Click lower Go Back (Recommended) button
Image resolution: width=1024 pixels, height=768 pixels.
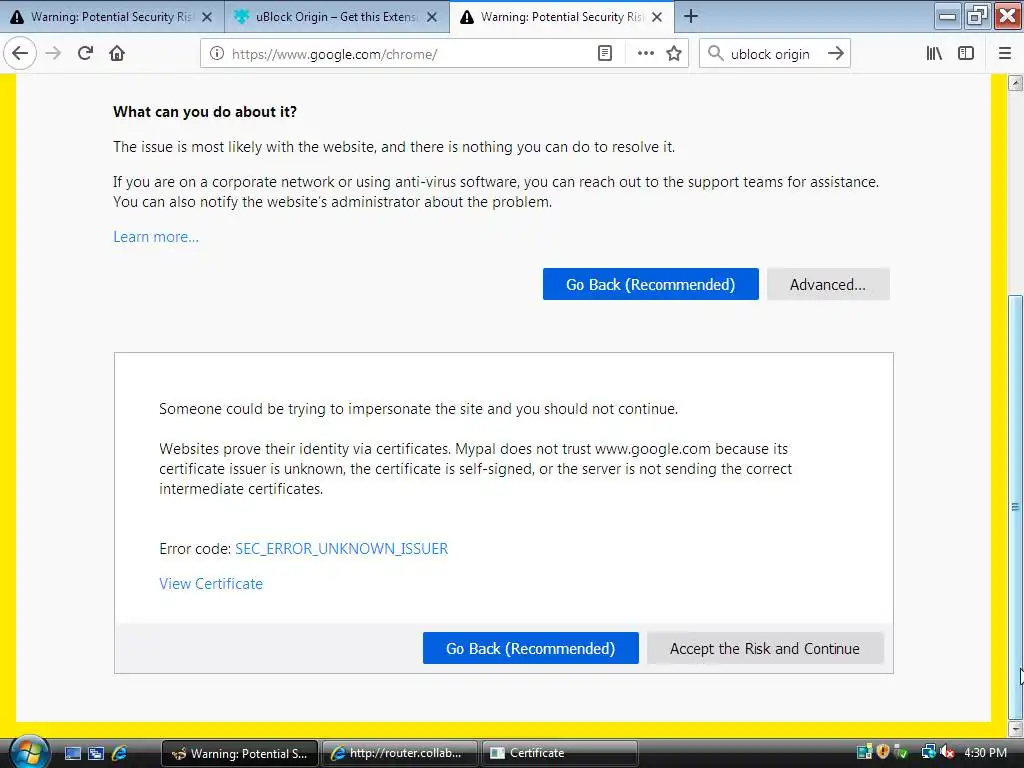click(530, 648)
